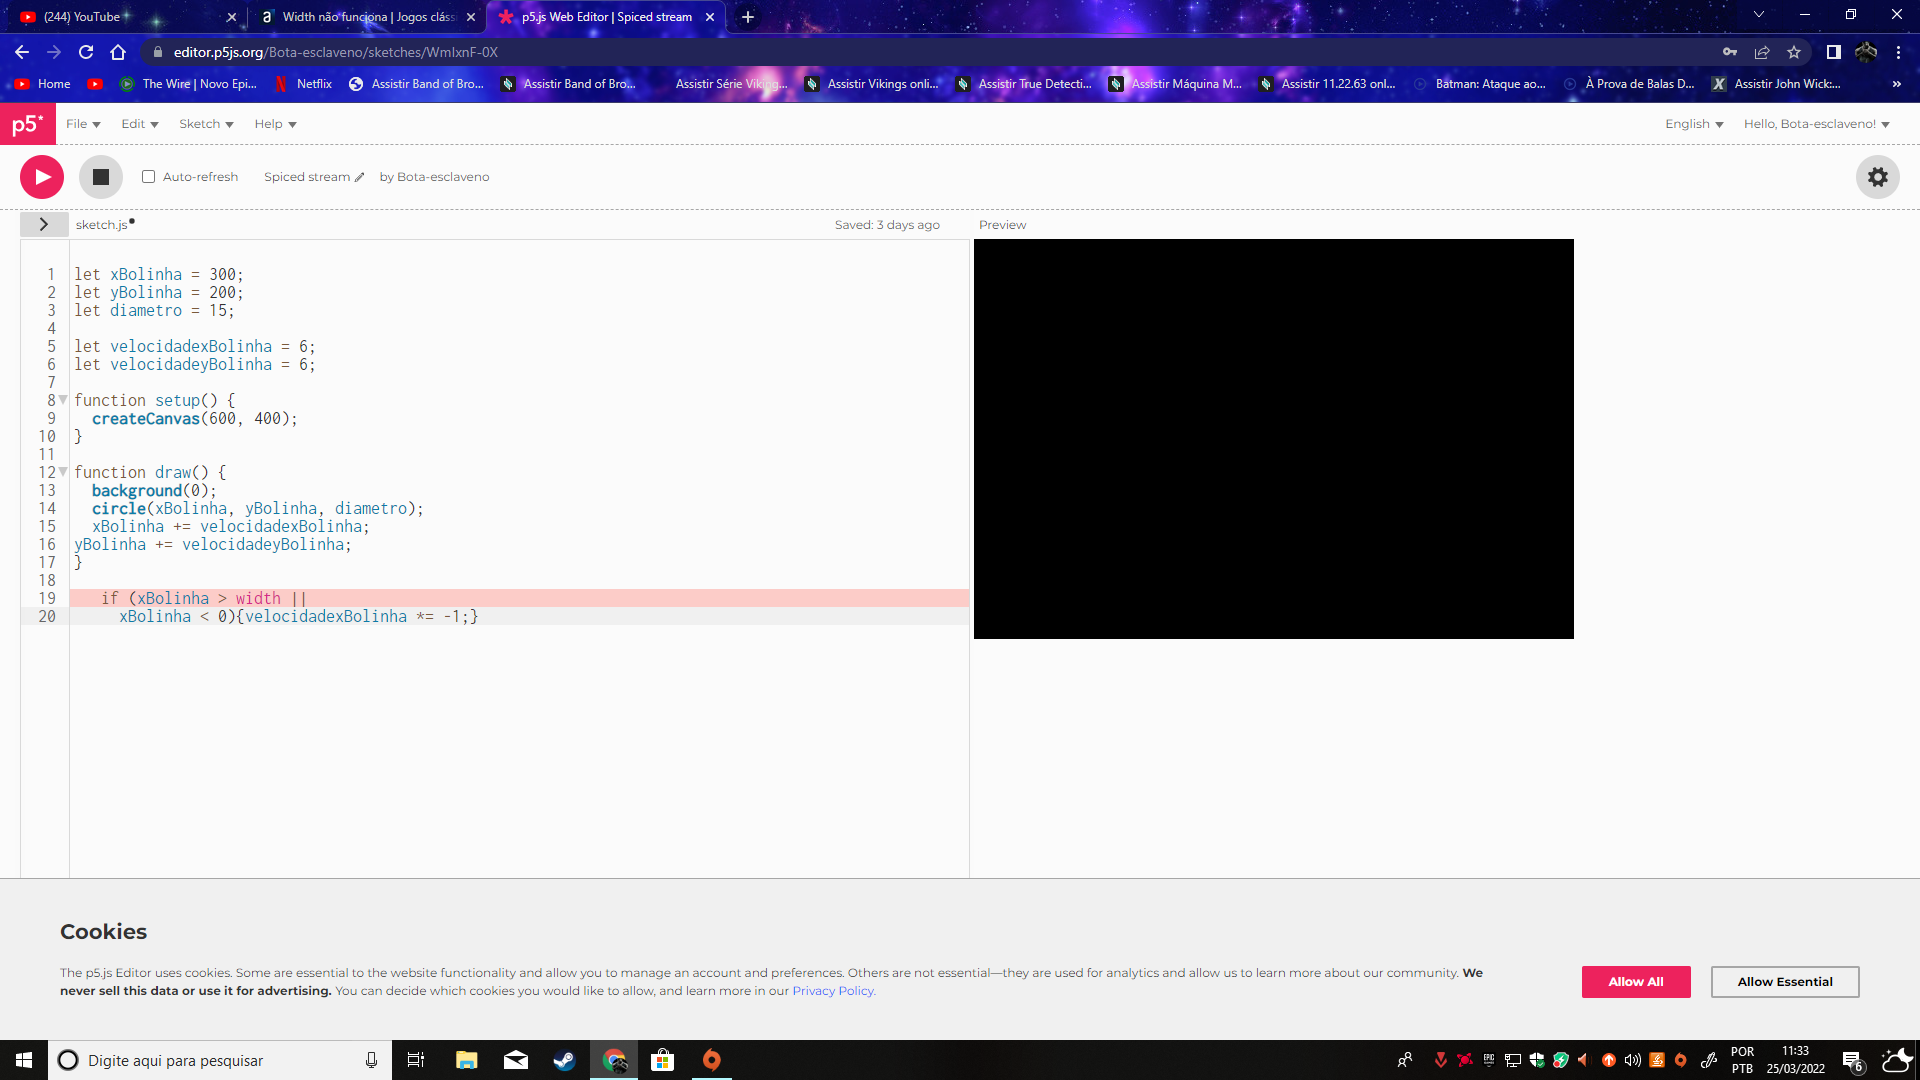The width and height of the screenshot is (1920, 1080).
Task: Click the taskbar clock and date
Action: 1795,1060
